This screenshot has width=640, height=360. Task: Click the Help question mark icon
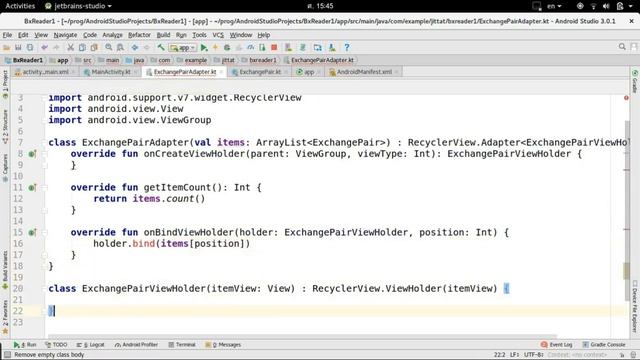[x=347, y=47]
